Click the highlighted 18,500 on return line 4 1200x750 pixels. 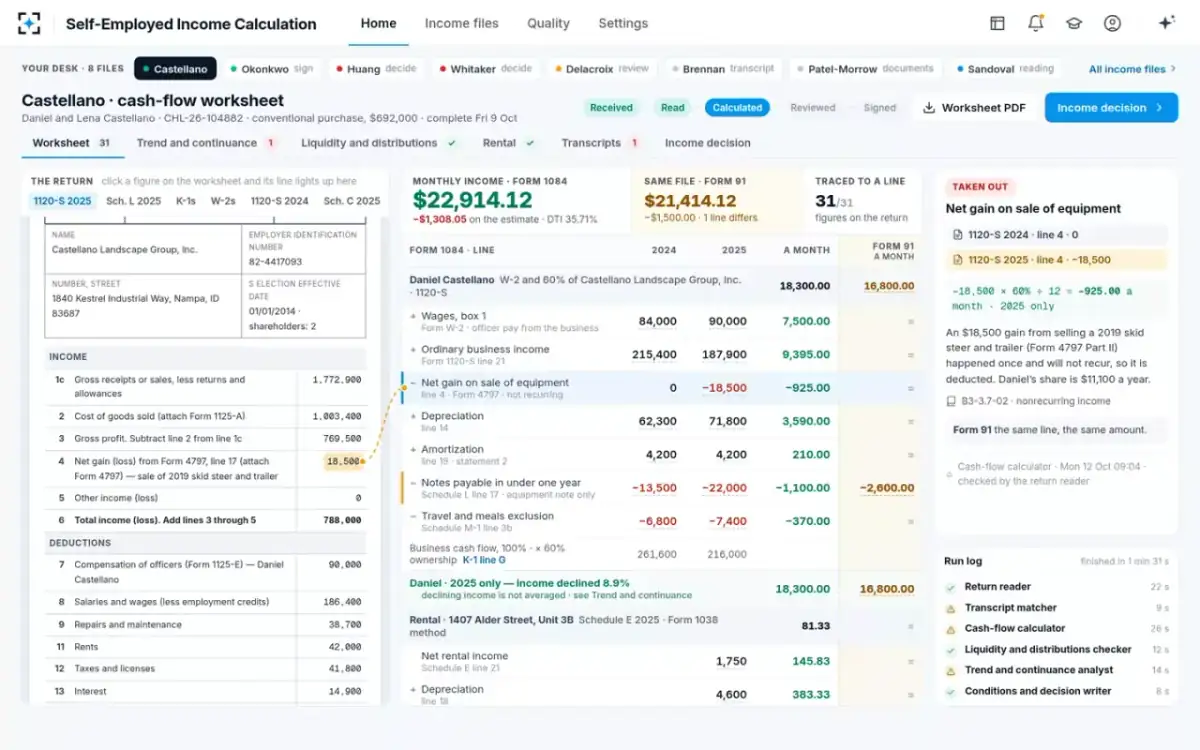[343, 461]
